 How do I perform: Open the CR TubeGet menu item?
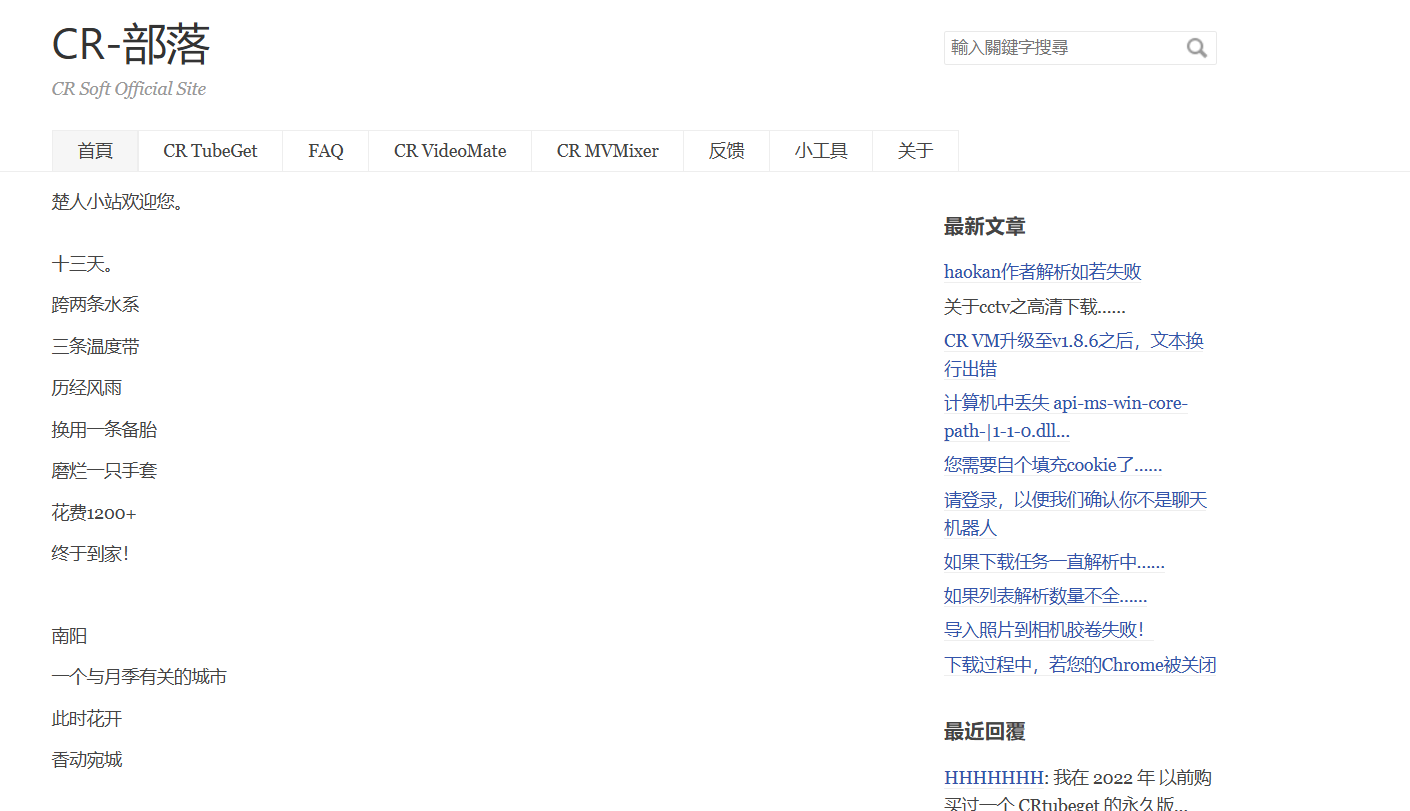coord(210,151)
